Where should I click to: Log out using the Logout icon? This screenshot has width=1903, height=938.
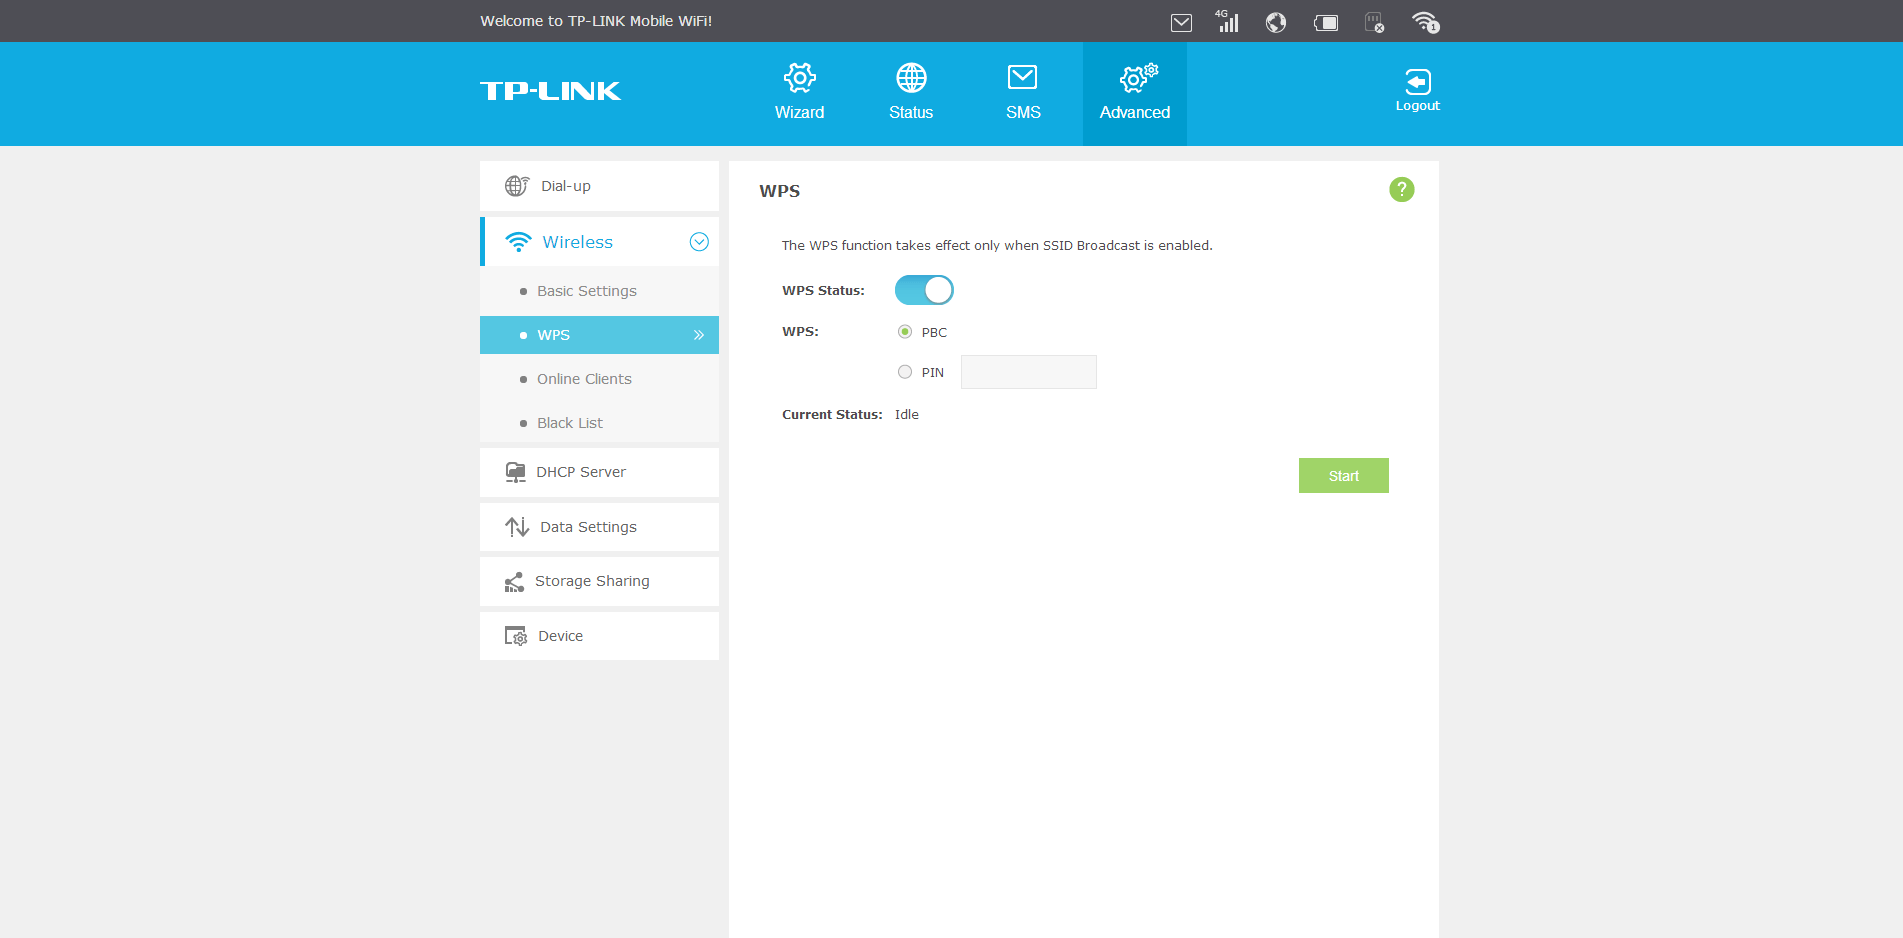tap(1417, 90)
